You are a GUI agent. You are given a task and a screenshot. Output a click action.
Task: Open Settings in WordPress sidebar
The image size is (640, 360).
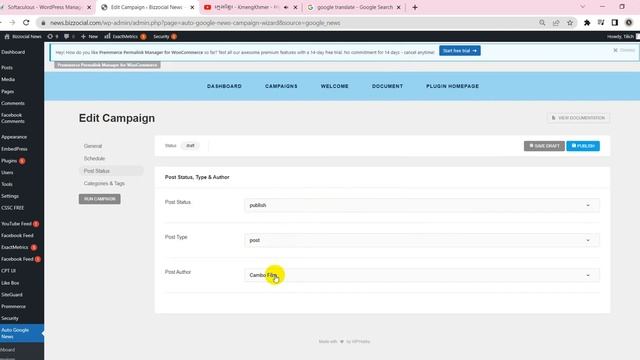[10, 196]
